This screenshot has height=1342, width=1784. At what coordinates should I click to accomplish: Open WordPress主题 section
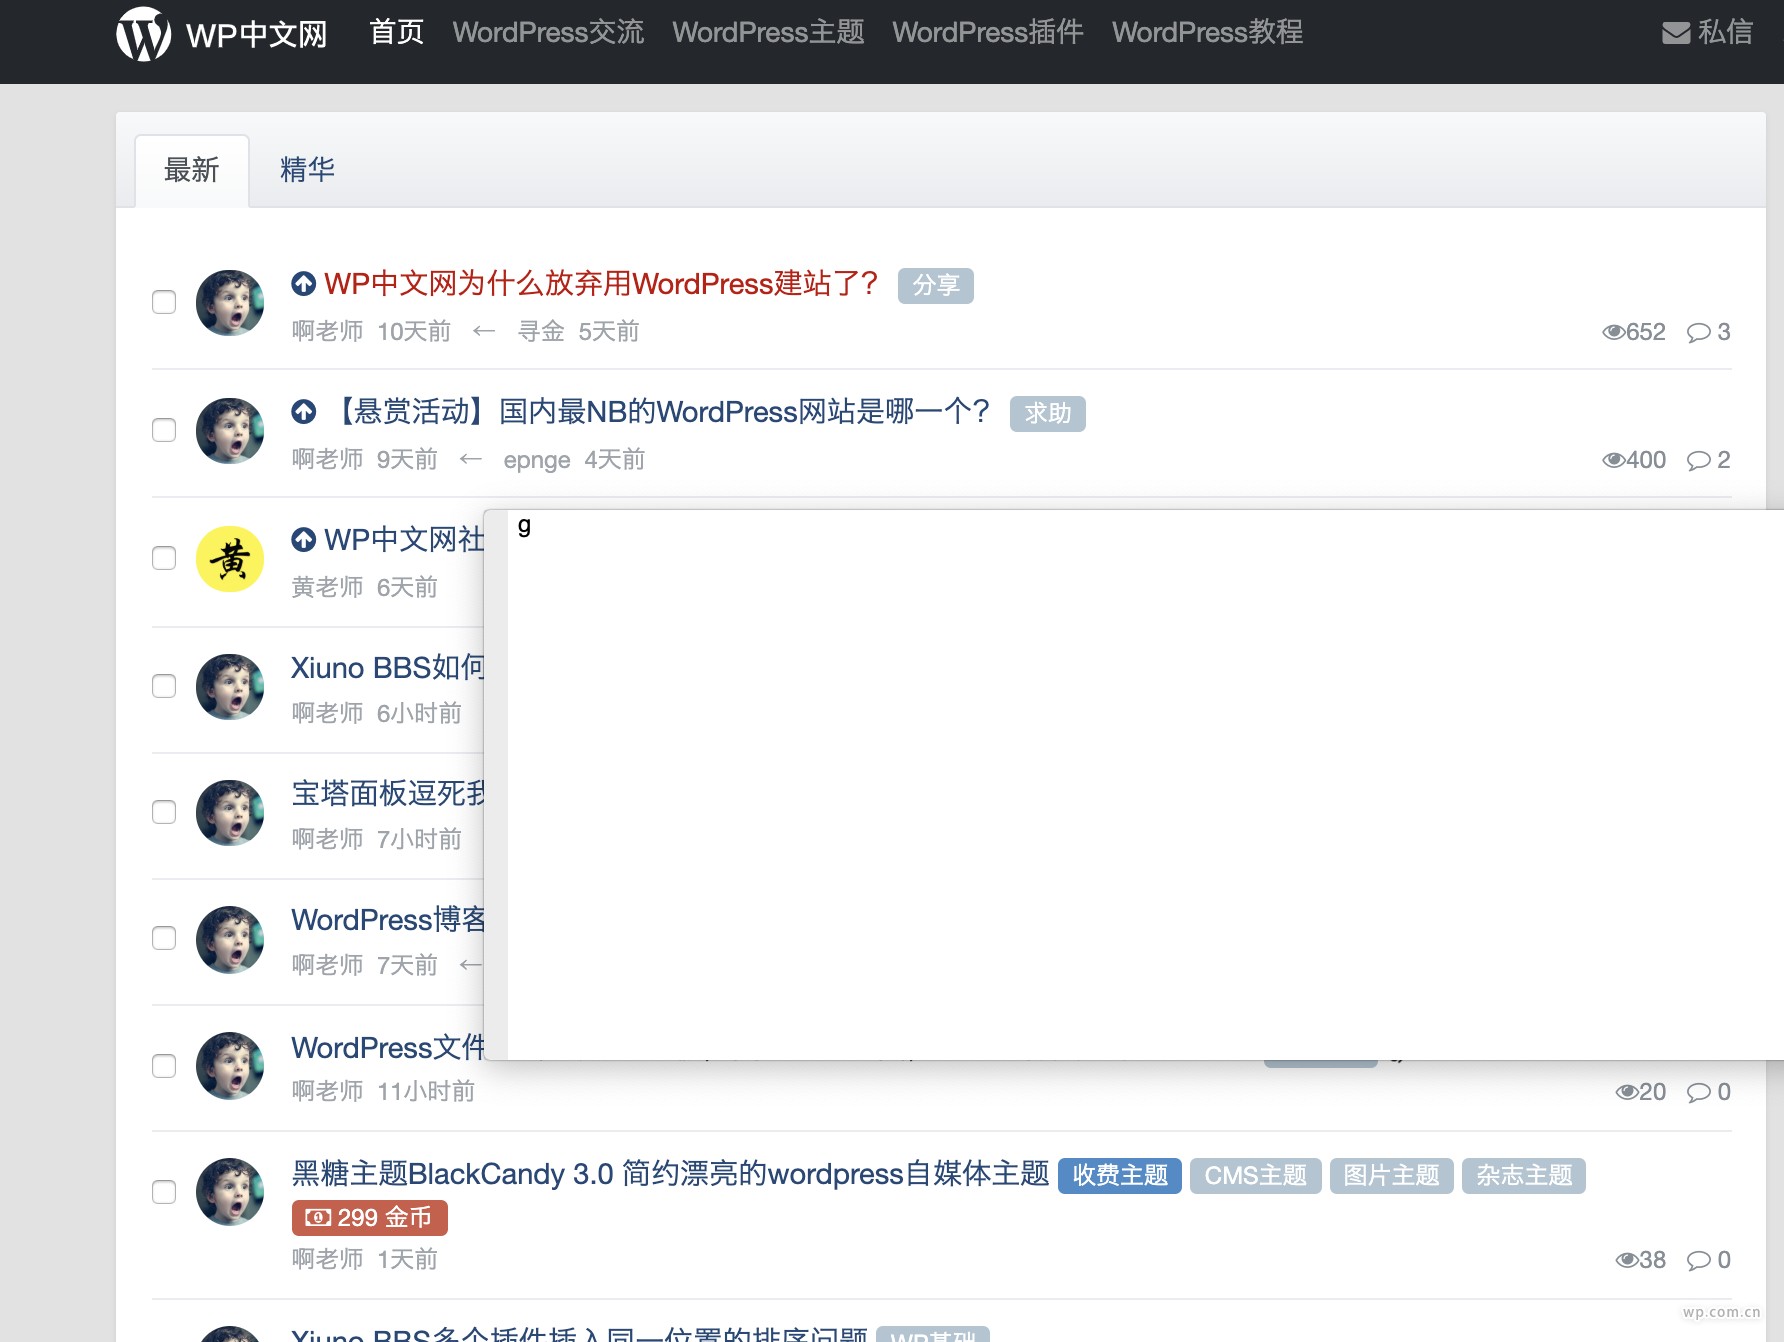pyautogui.click(x=768, y=33)
